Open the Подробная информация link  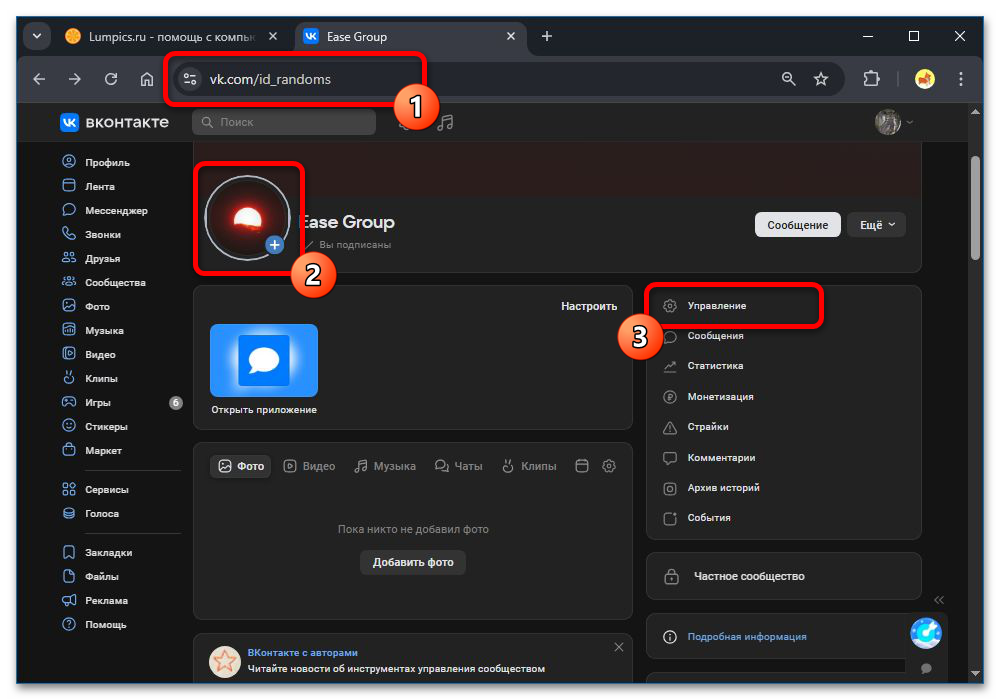(x=746, y=636)
